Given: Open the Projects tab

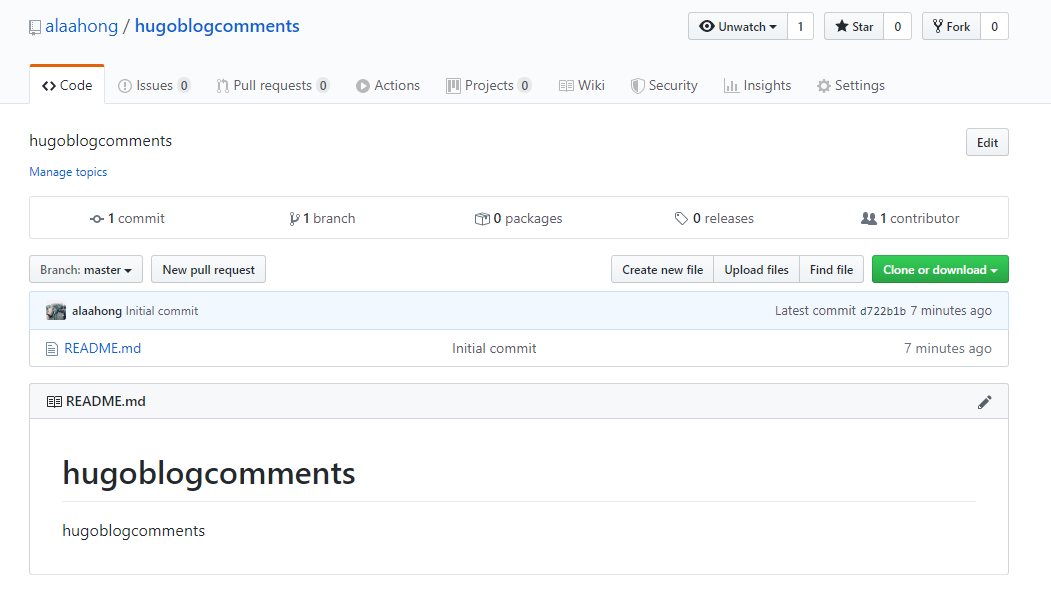Looking at the screenshot, I should [489, 85].
